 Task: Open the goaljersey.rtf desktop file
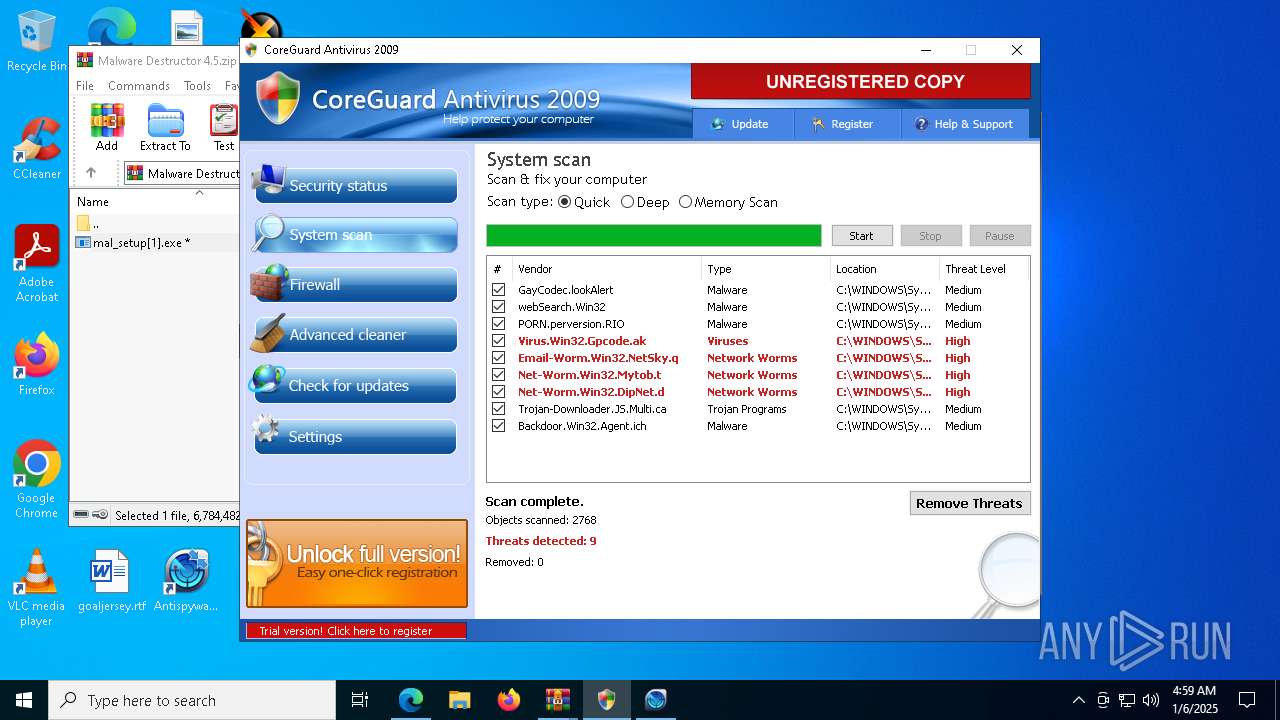pyautogui.click(x=111, y=580)
